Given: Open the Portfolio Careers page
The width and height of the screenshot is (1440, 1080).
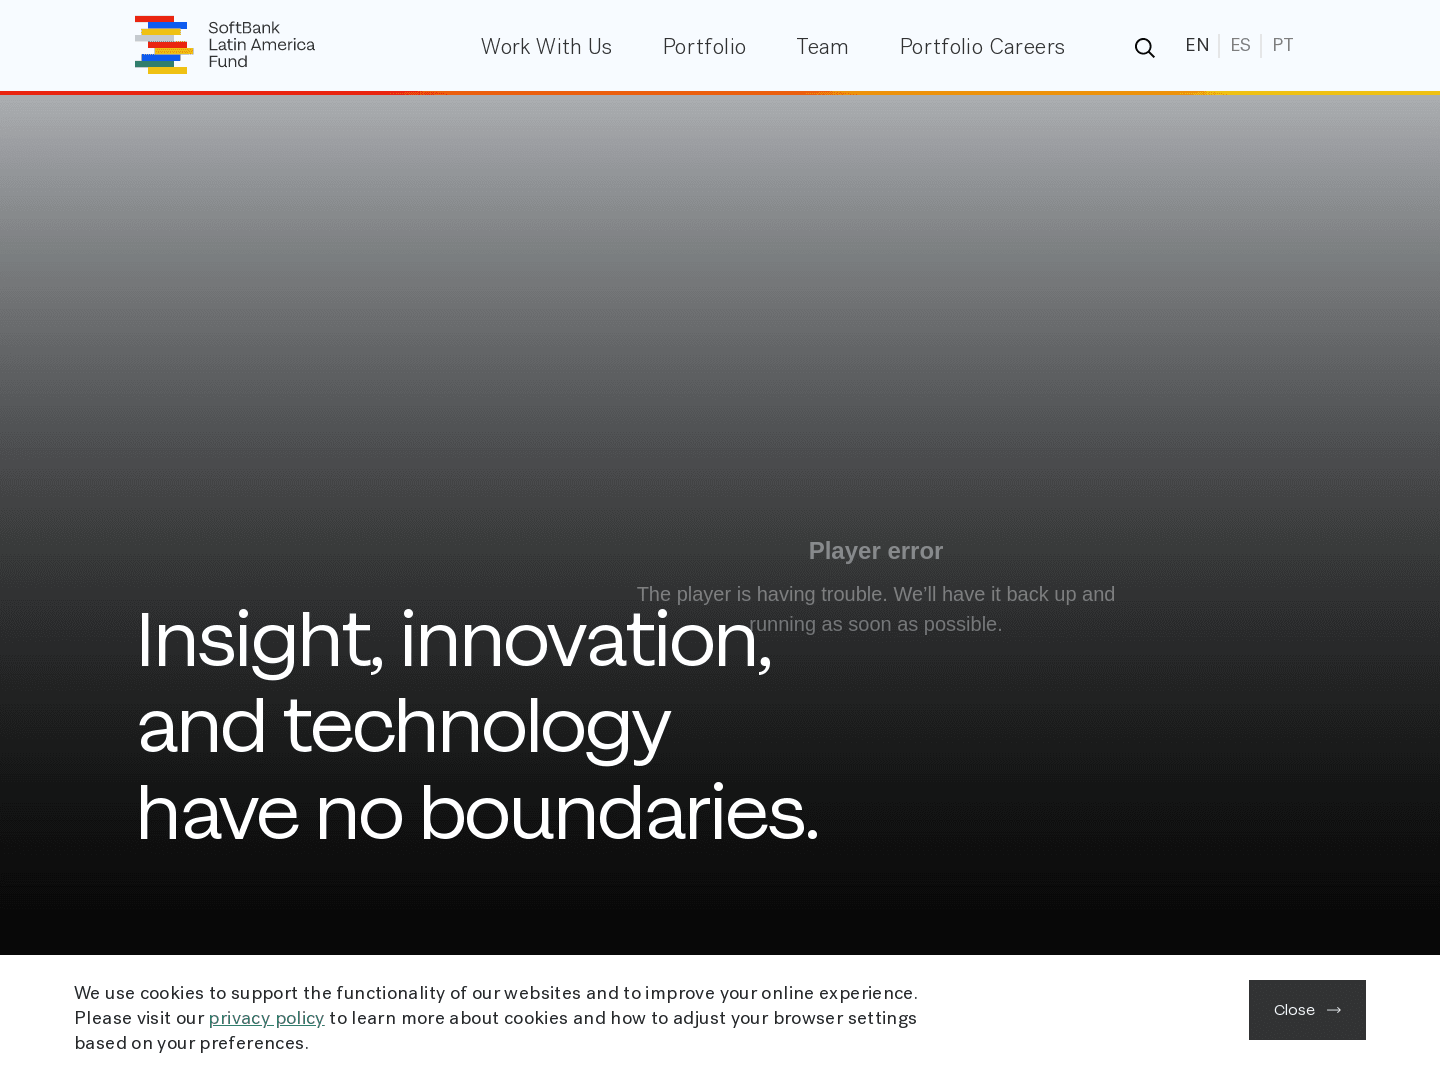Looking at the screenshot, I should click(982, 47).
